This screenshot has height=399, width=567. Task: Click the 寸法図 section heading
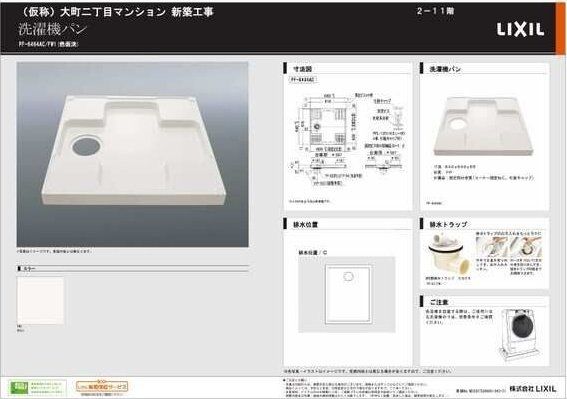tap(302, 69)
